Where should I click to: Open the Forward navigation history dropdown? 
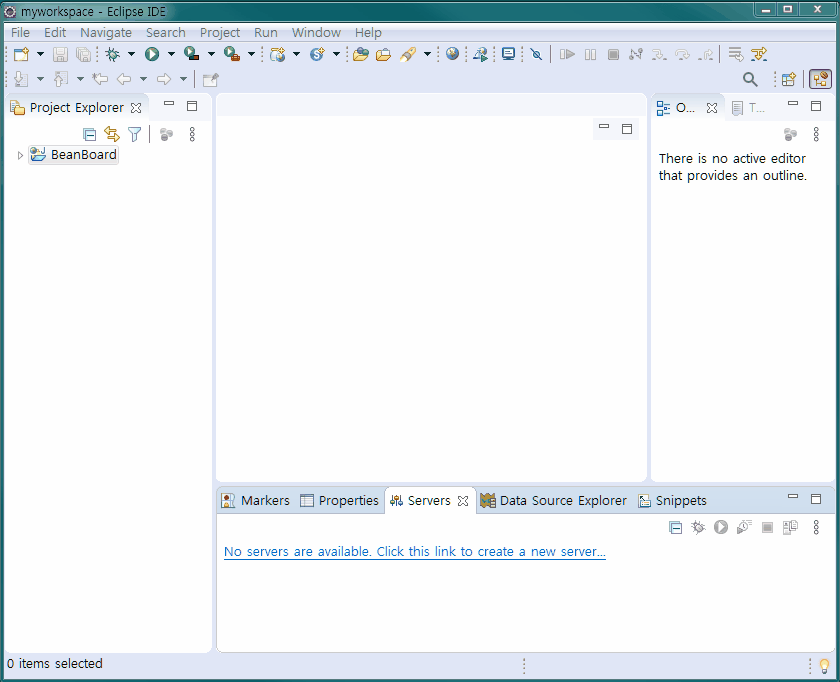[x=183, y=79]
